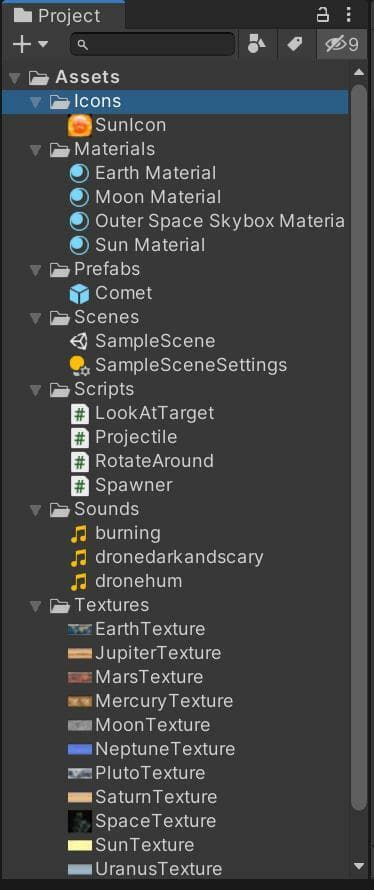Click the scrollbar down arrow

[x=359, y=866]
